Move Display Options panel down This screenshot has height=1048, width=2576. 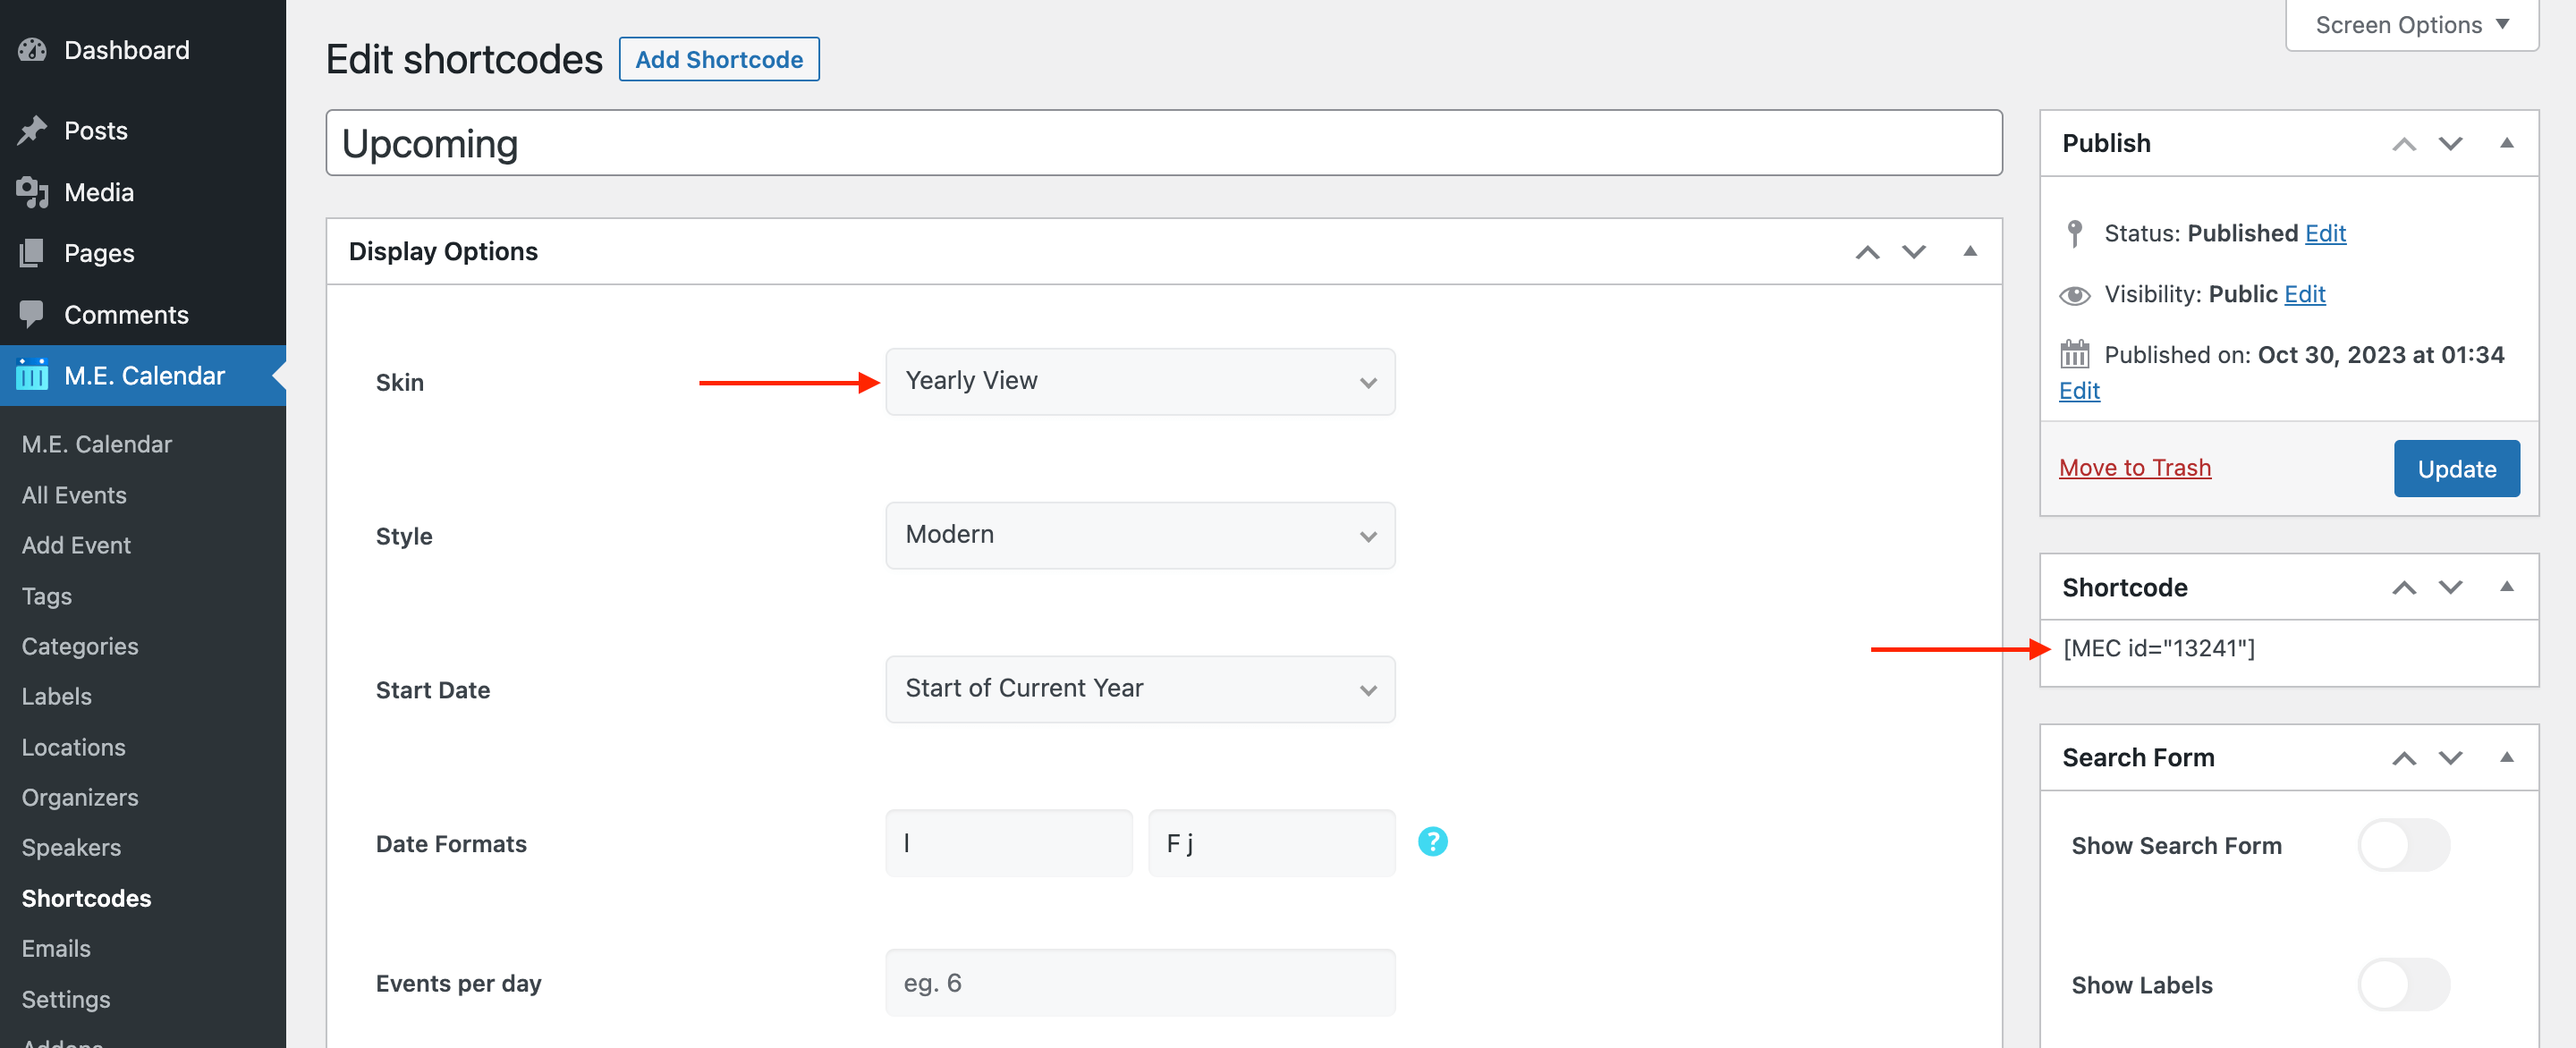tap(1913, 252)
